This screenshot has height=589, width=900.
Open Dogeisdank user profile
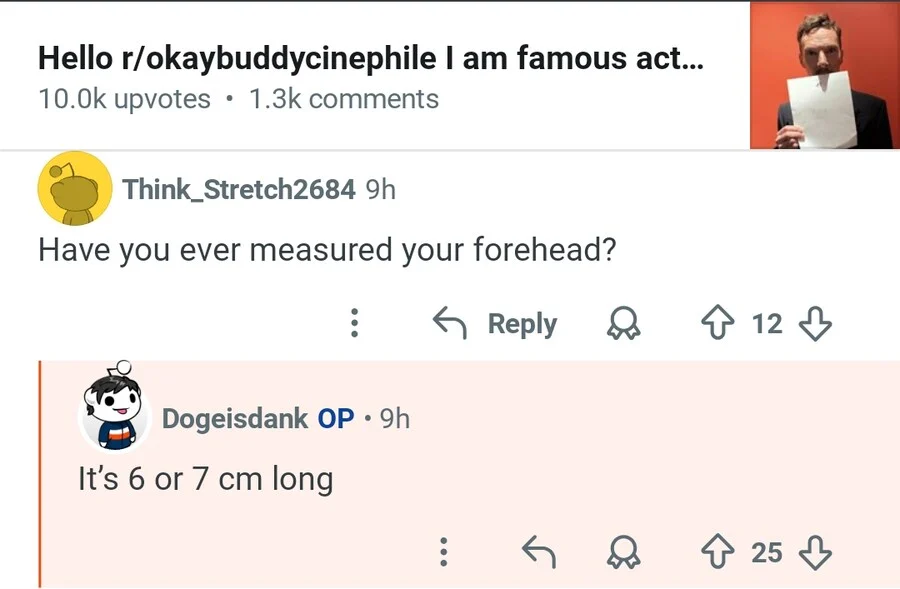click(234, 418)
